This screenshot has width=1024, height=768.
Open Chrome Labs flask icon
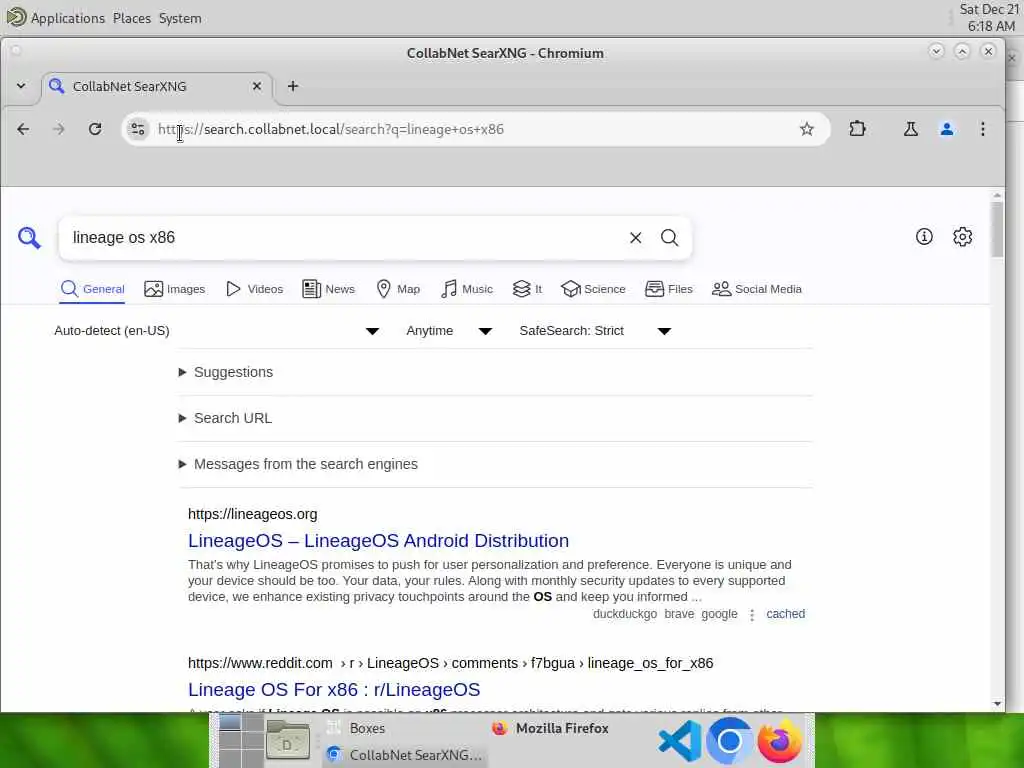pyautogui.click(x=910, y=129)
